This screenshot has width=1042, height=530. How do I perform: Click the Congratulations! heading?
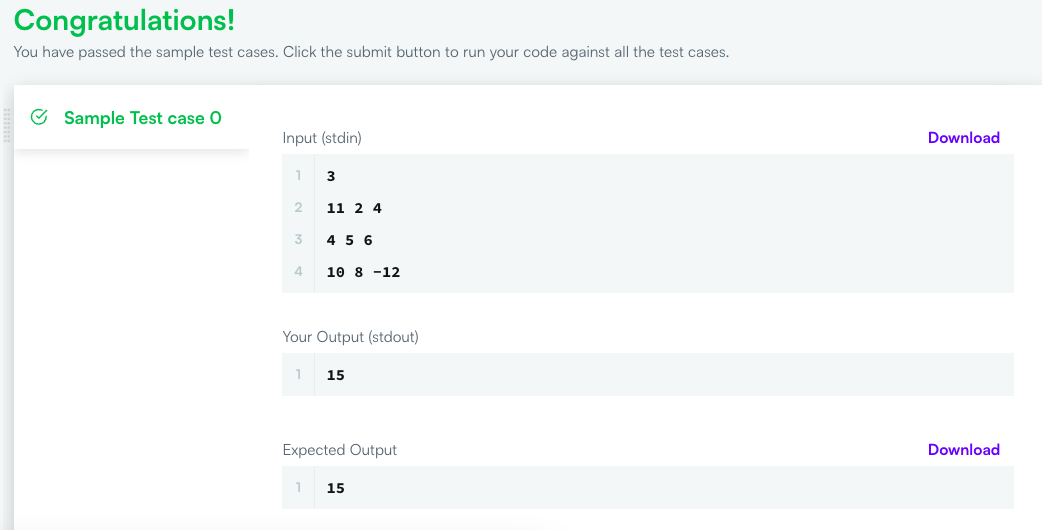point(124,21)
